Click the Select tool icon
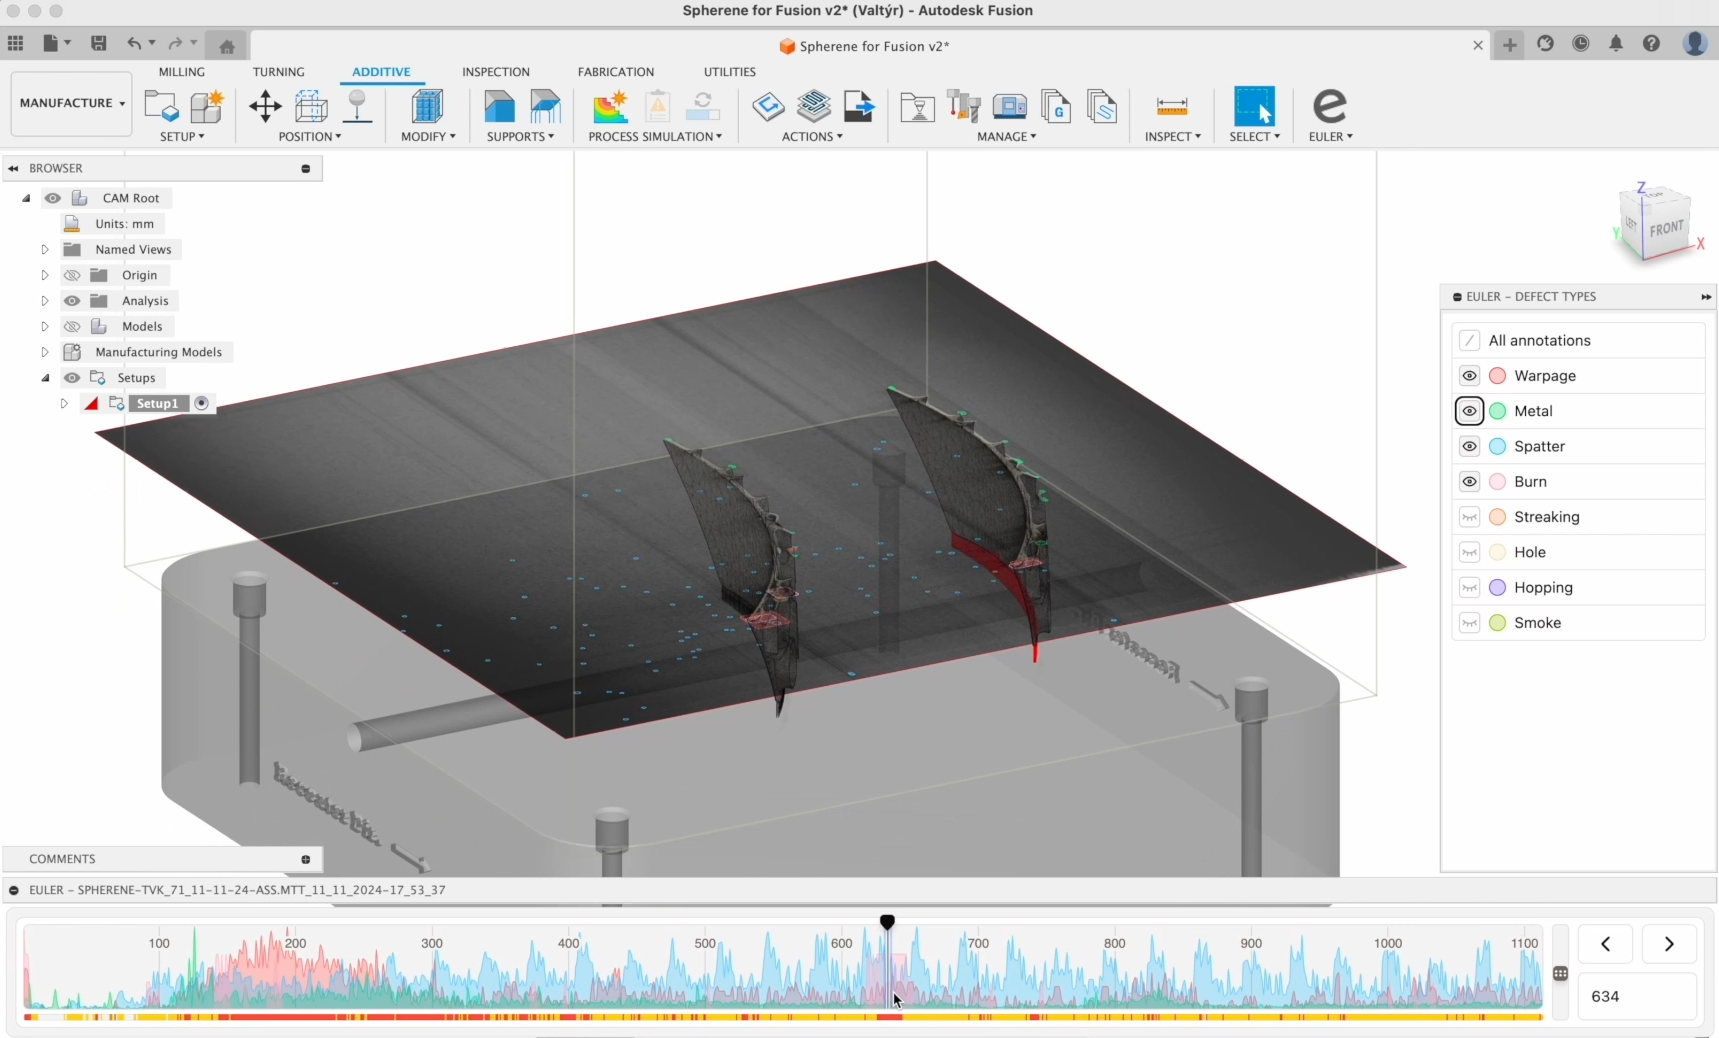This screenshot has height=1038, width=1719. 1254,107
